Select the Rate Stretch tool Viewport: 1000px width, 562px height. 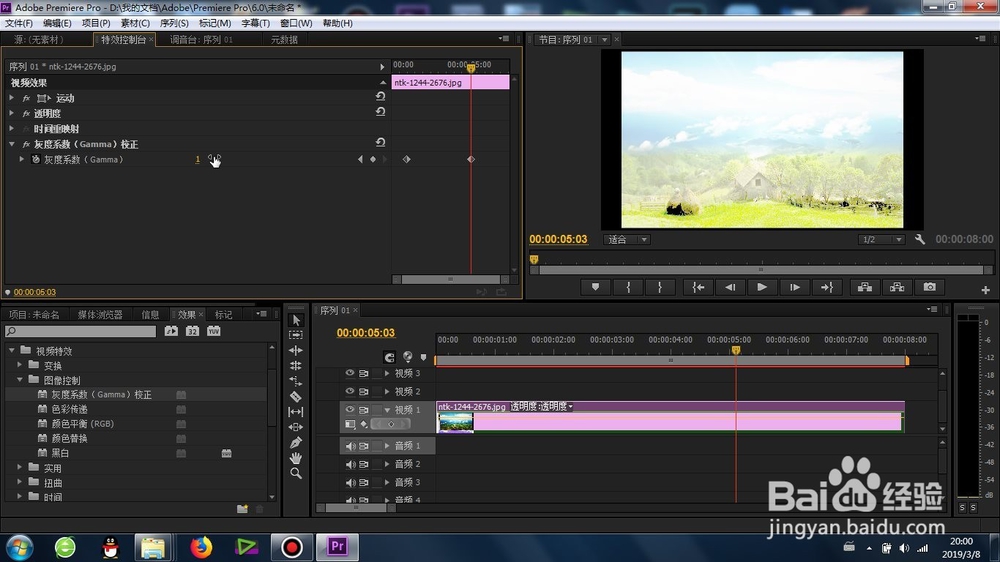[296, 381]
